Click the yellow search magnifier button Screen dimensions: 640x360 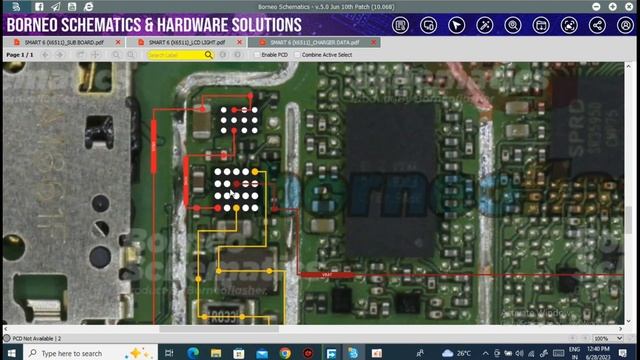[x=209, y=55]
